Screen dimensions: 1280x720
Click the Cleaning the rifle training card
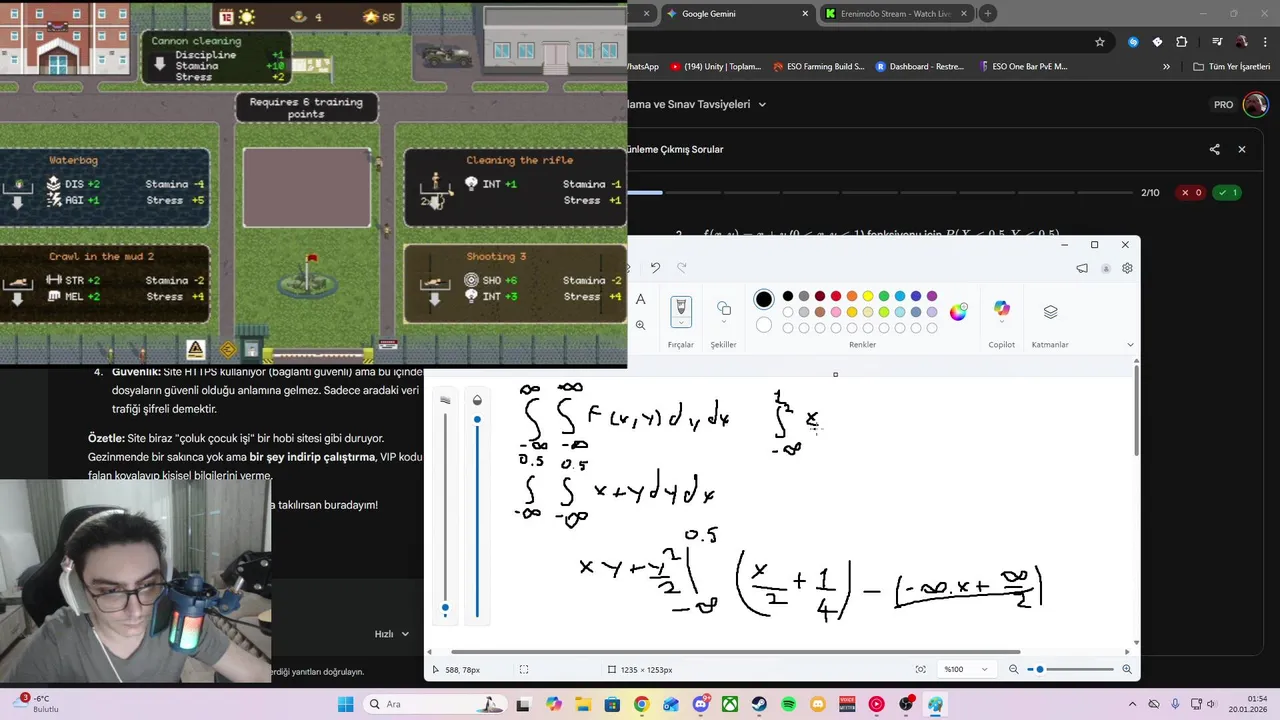516,186
